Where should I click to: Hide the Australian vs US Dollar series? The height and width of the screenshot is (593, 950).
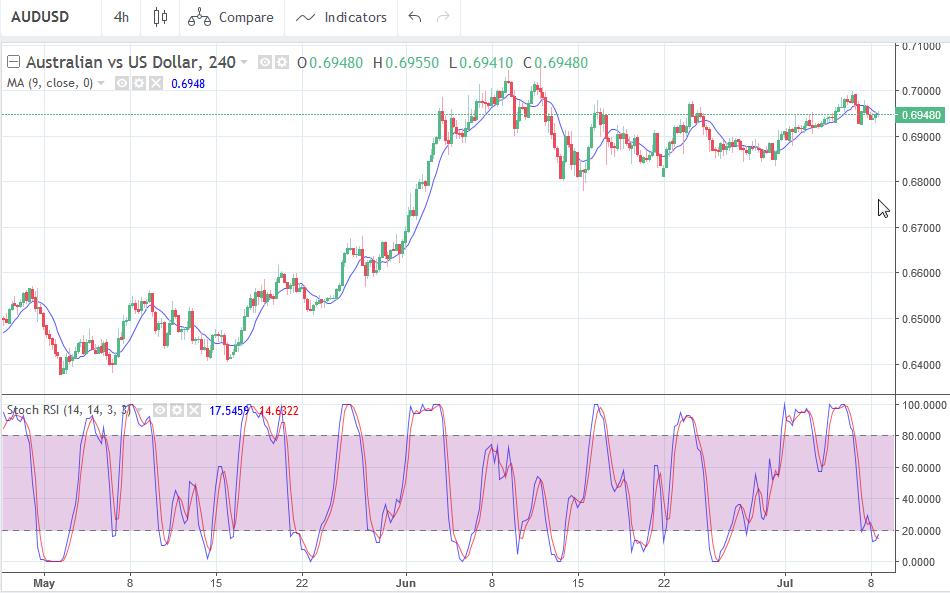click(x=265, y=62)
